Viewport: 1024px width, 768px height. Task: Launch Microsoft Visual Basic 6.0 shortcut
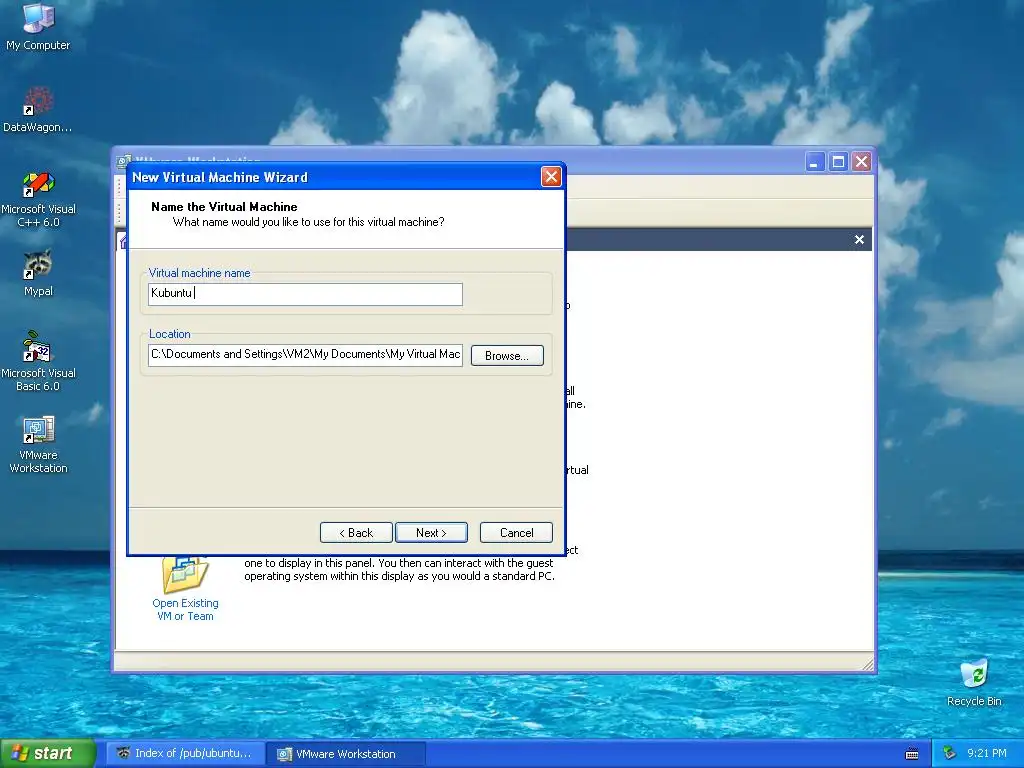[x=38, y=361]
